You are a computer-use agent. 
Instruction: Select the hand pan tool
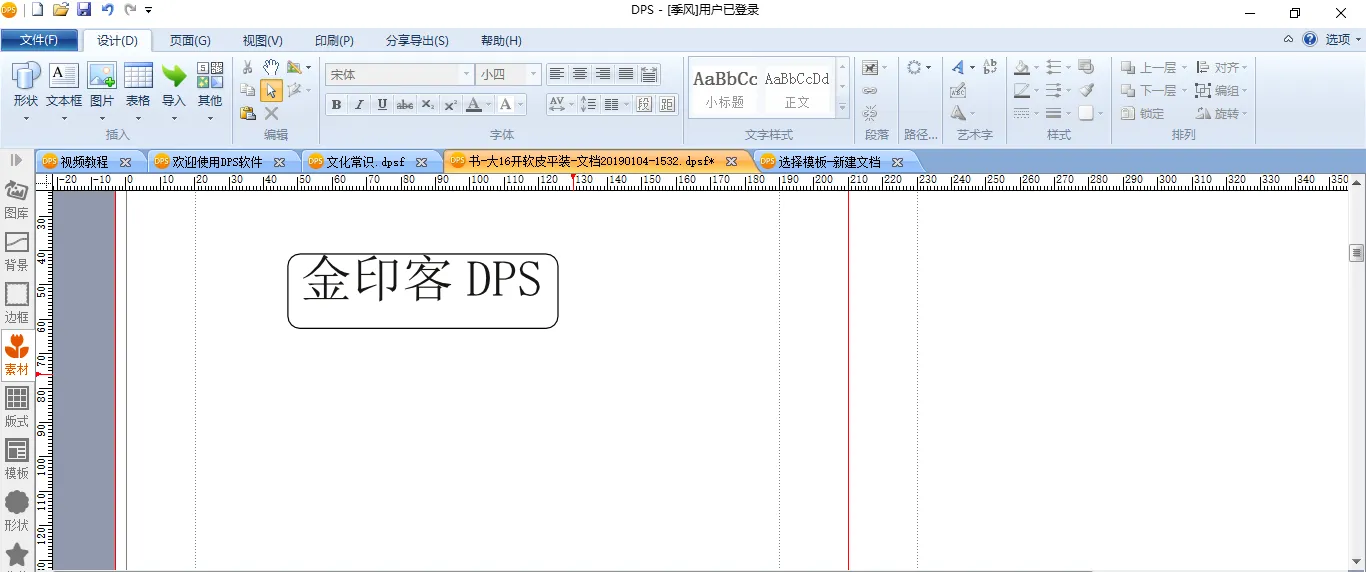coord(271,68)
